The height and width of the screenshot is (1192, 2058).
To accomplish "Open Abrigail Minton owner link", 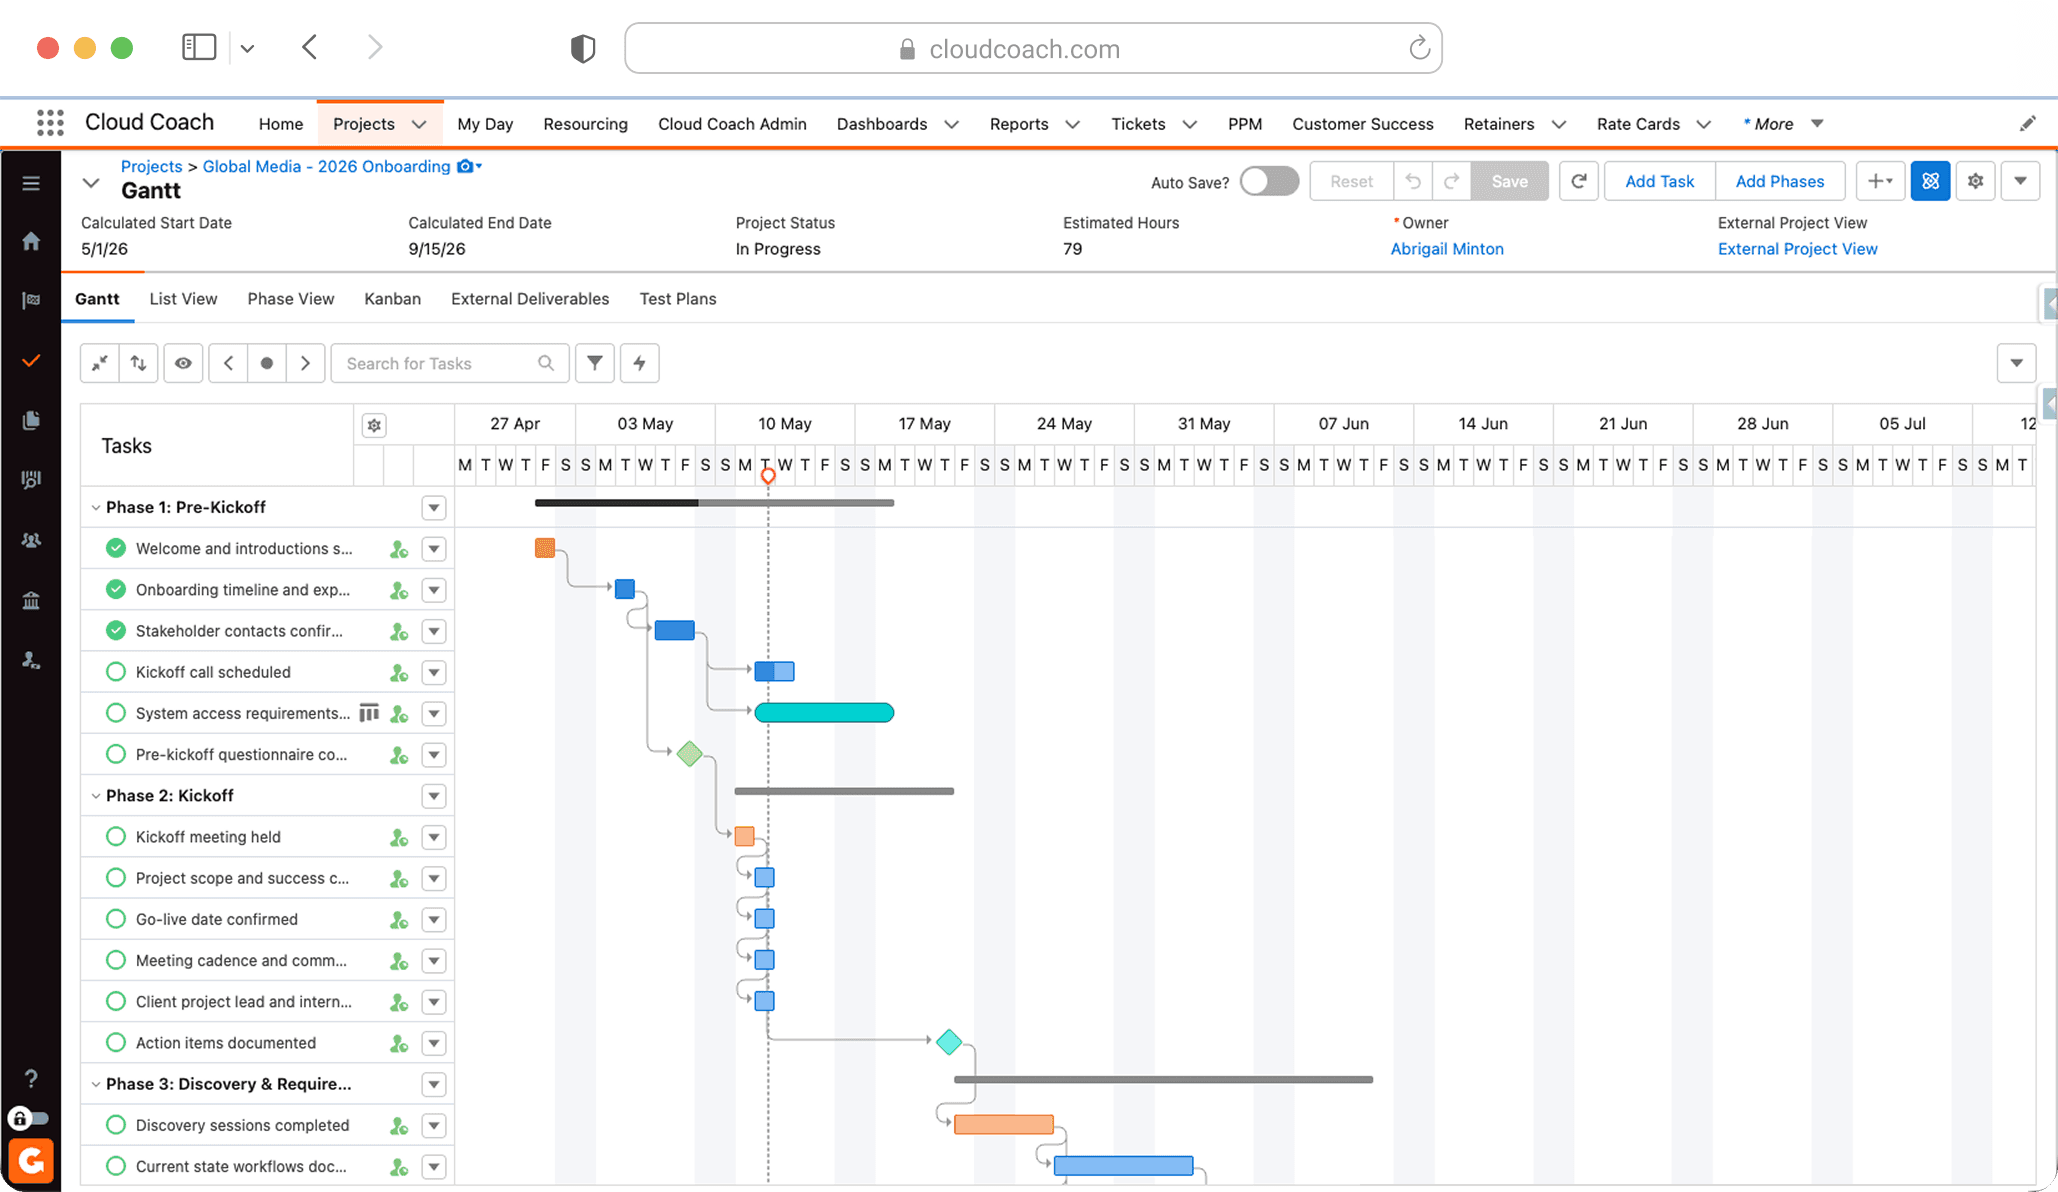I will 1447,249.
